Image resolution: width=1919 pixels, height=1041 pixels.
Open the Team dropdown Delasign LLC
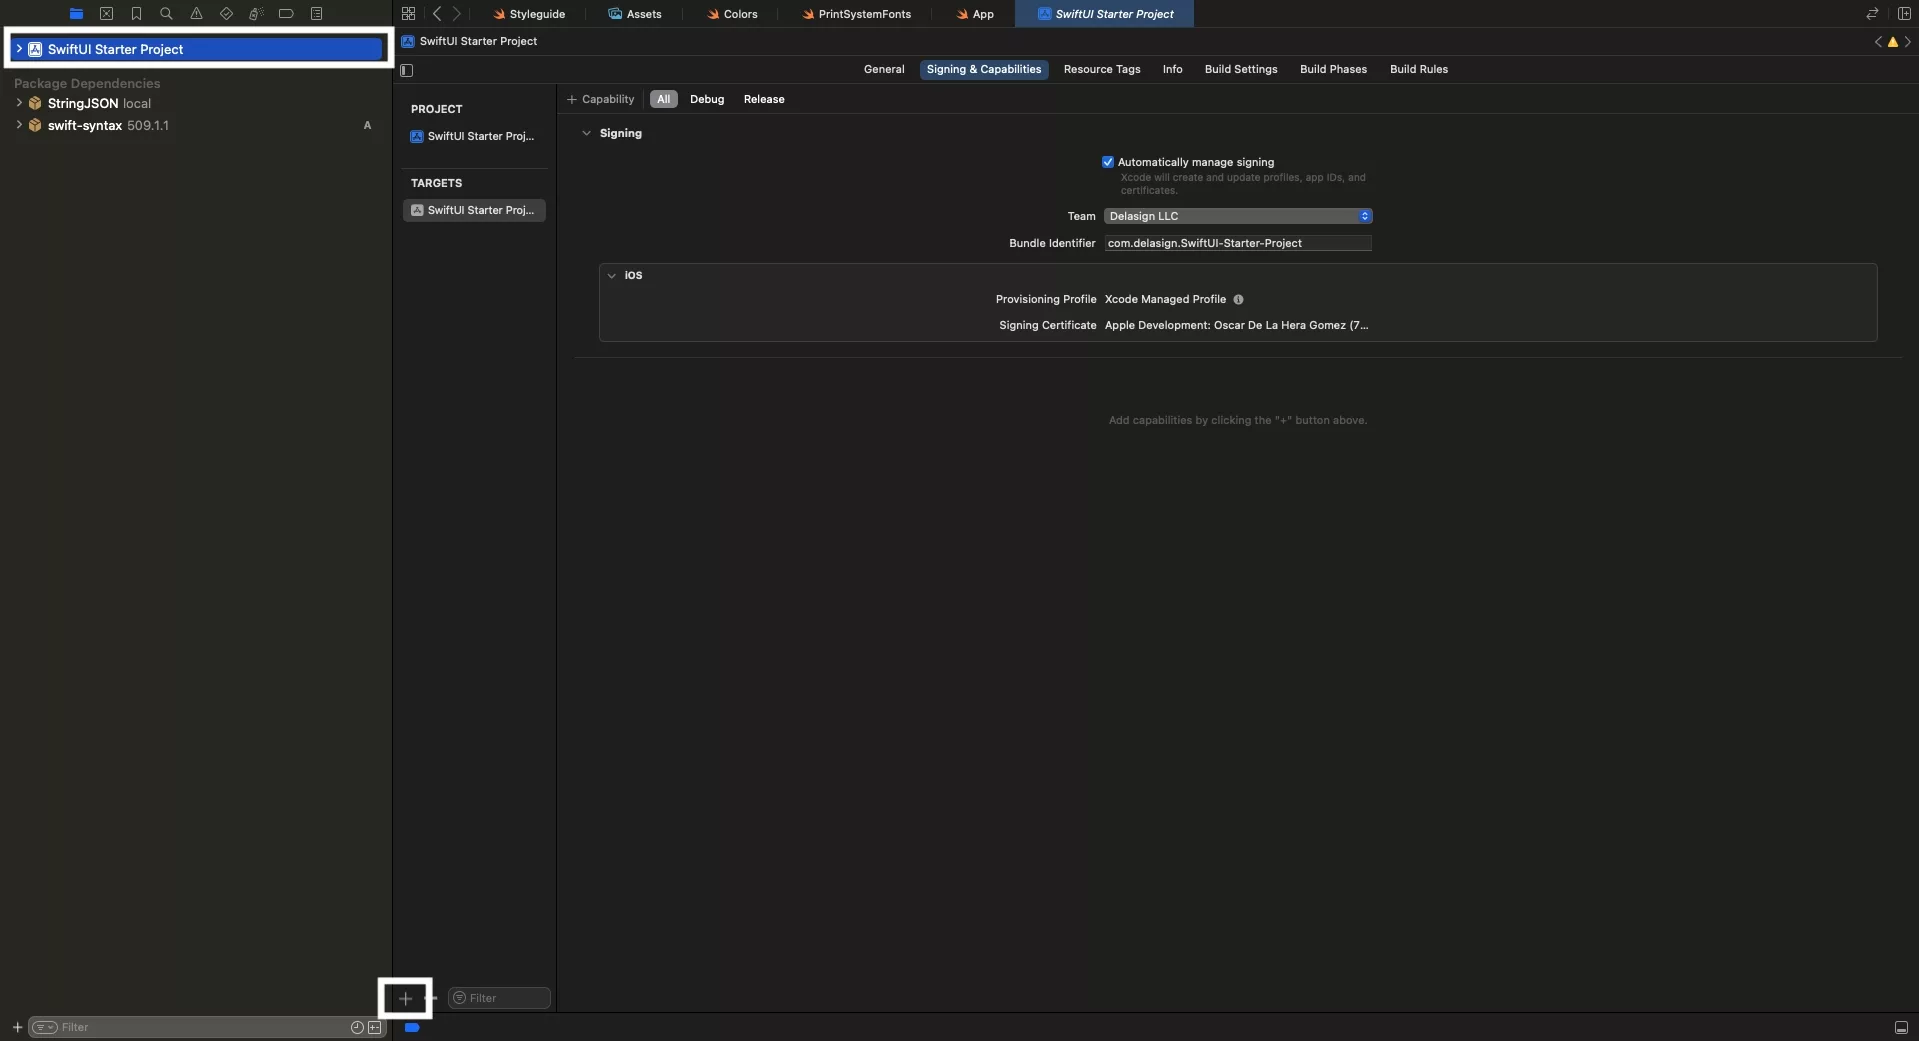point(1238,216)
